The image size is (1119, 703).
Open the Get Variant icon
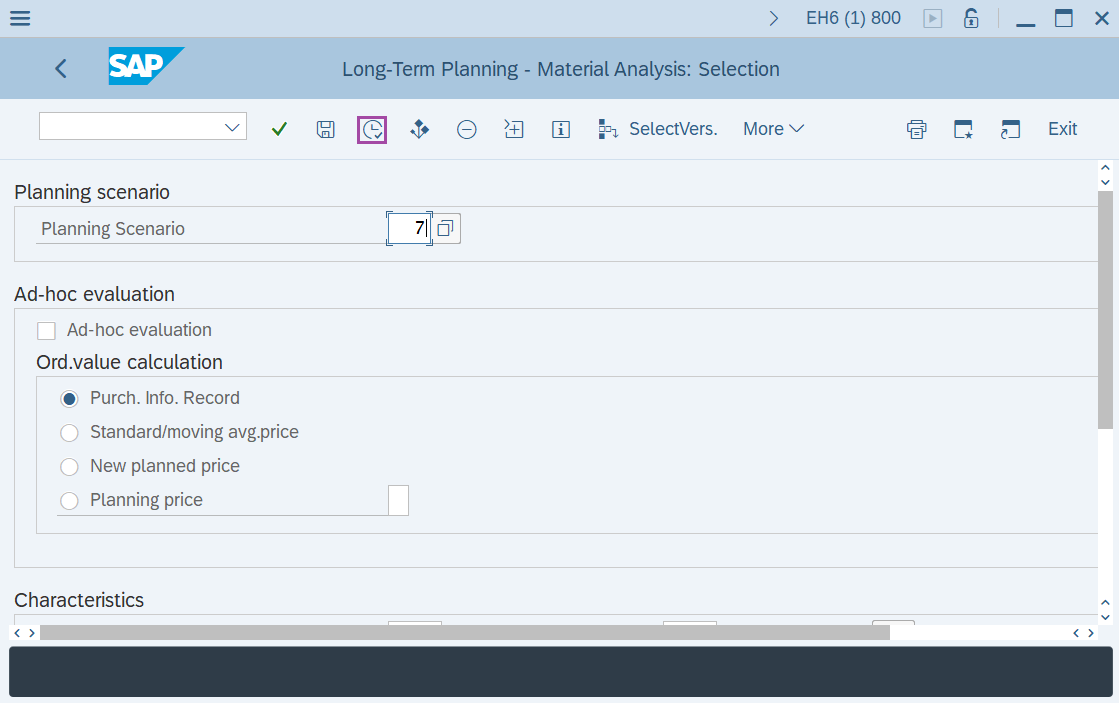click(419, 129)
